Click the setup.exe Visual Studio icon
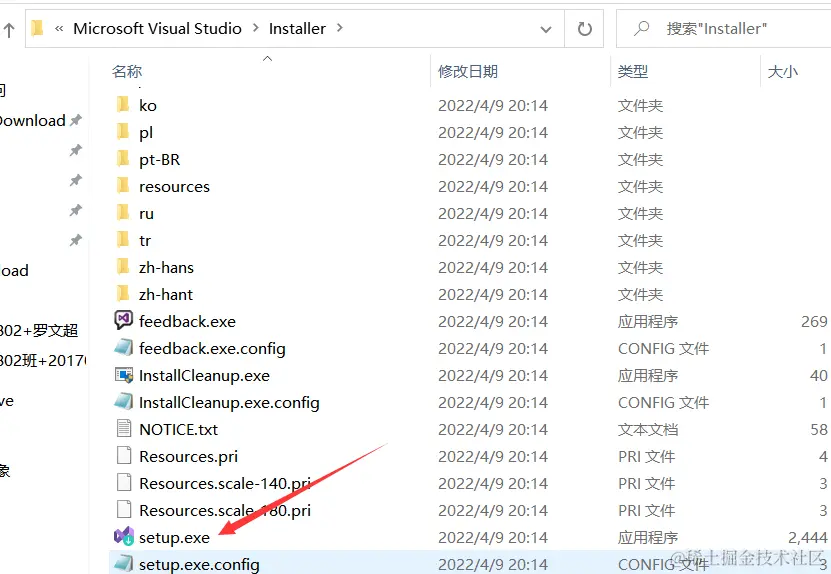This screenshot has width=831, height=574. 124,536
